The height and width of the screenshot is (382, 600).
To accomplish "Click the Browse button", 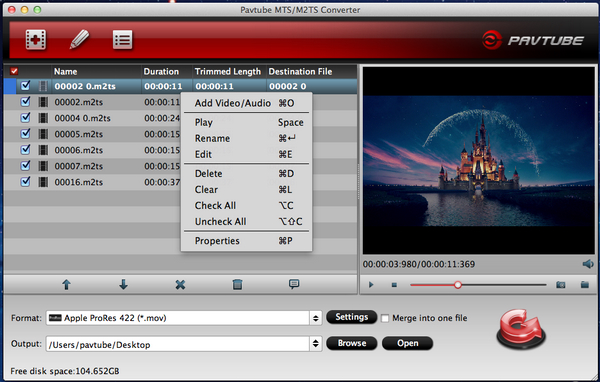I will coord(352,343).
